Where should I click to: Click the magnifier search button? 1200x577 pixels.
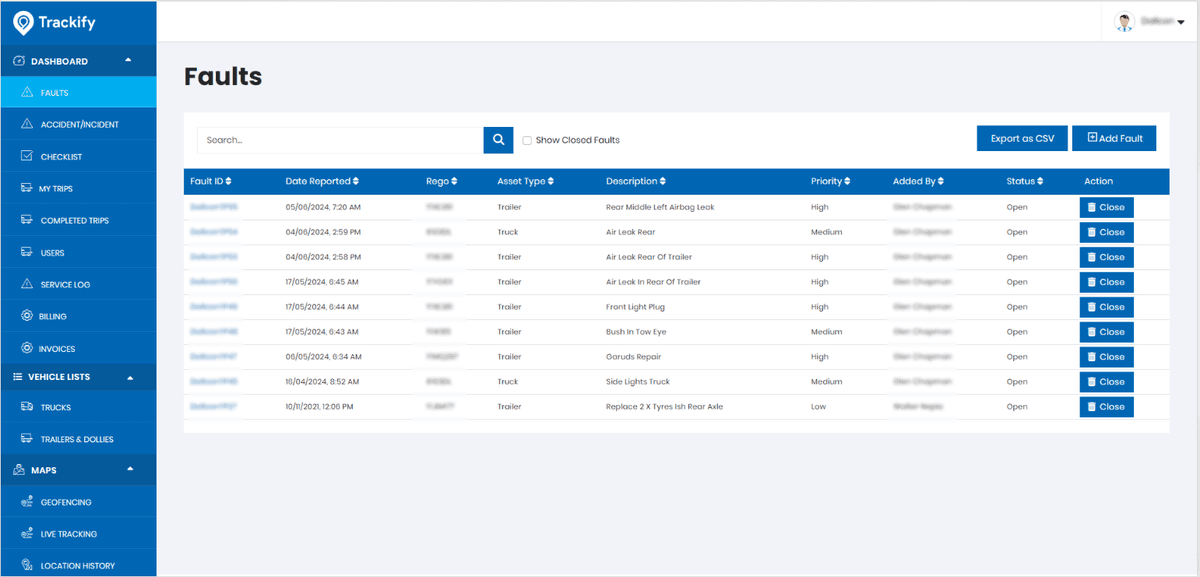click(498, 140)
